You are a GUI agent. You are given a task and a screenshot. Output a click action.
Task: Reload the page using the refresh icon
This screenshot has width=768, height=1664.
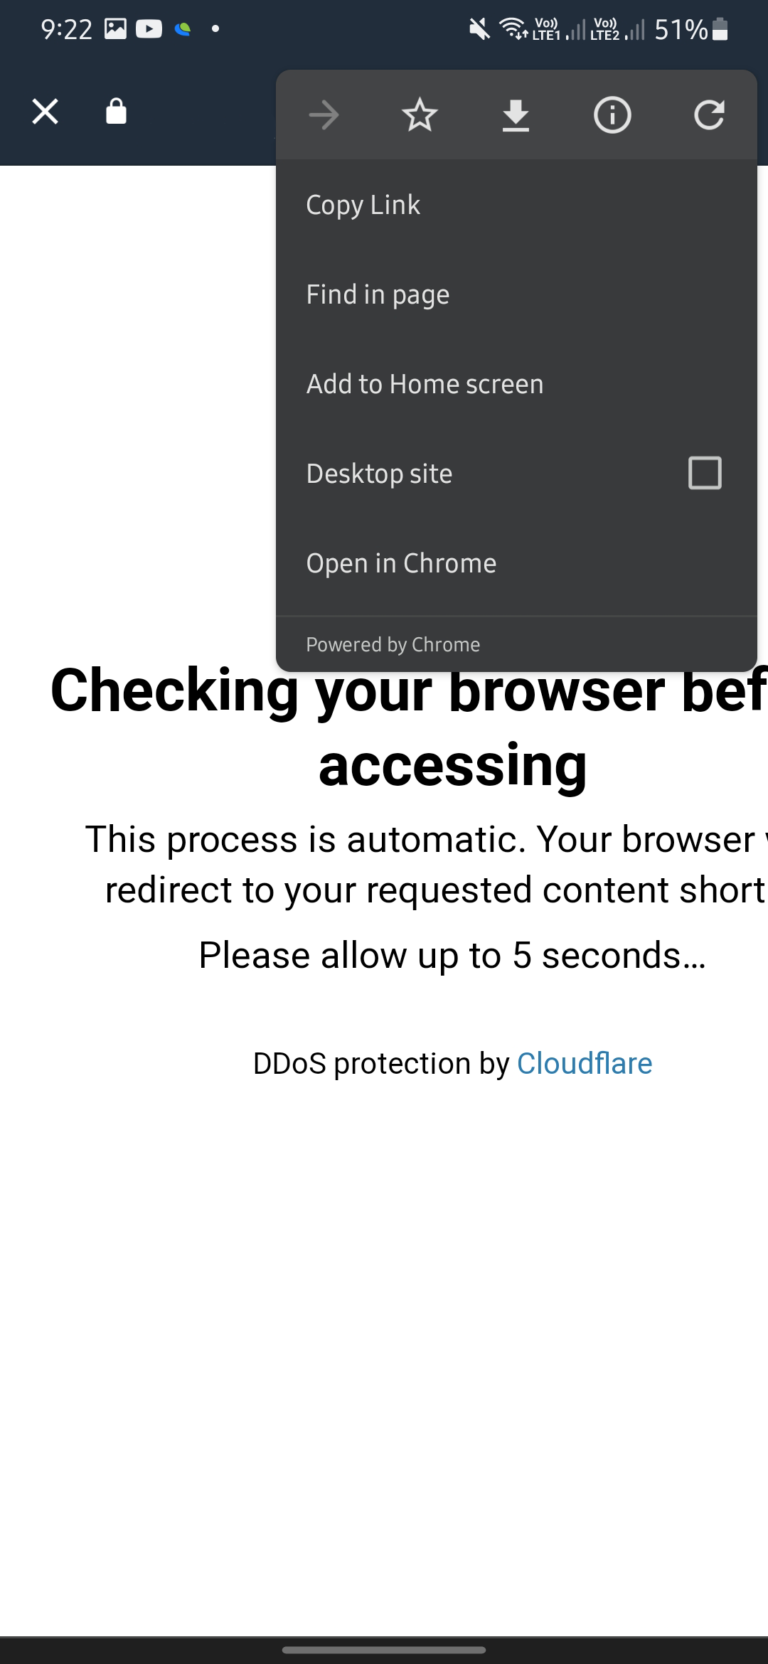pyautogui.click(x=709, y=114)
